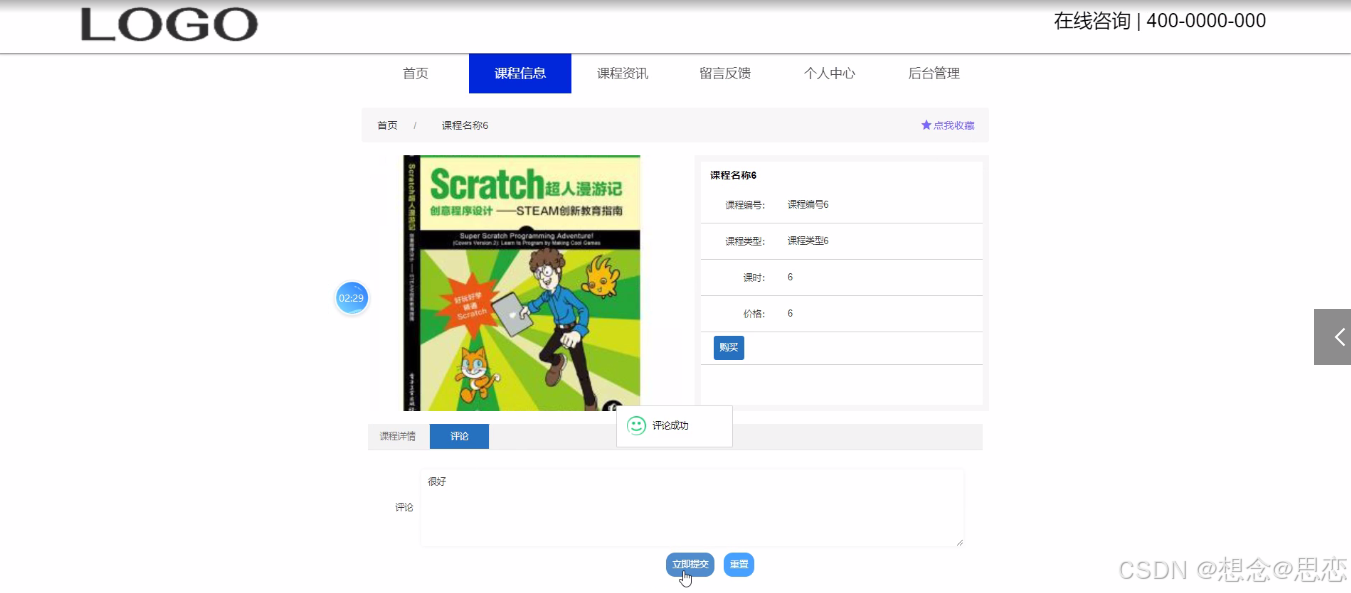
Task: Switch to the 课程详情 tab
Action: click(398, 437)
